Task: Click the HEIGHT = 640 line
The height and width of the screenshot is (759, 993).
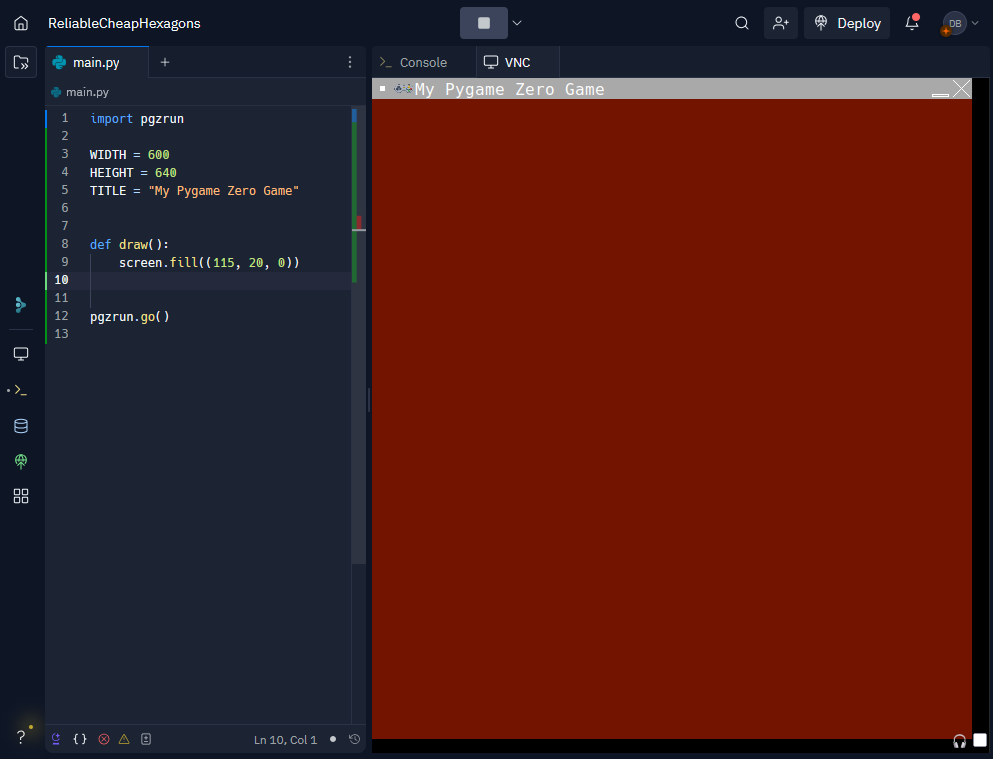Action: pos(133,172)
